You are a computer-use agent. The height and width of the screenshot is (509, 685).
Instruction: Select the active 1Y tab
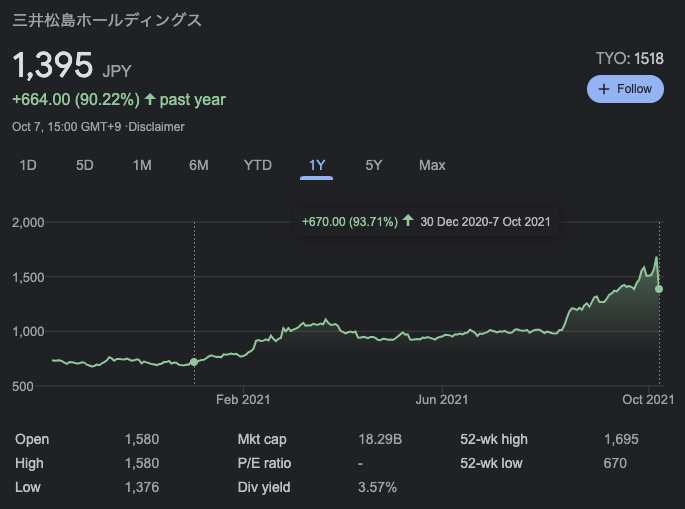click(x=317, y=165)
